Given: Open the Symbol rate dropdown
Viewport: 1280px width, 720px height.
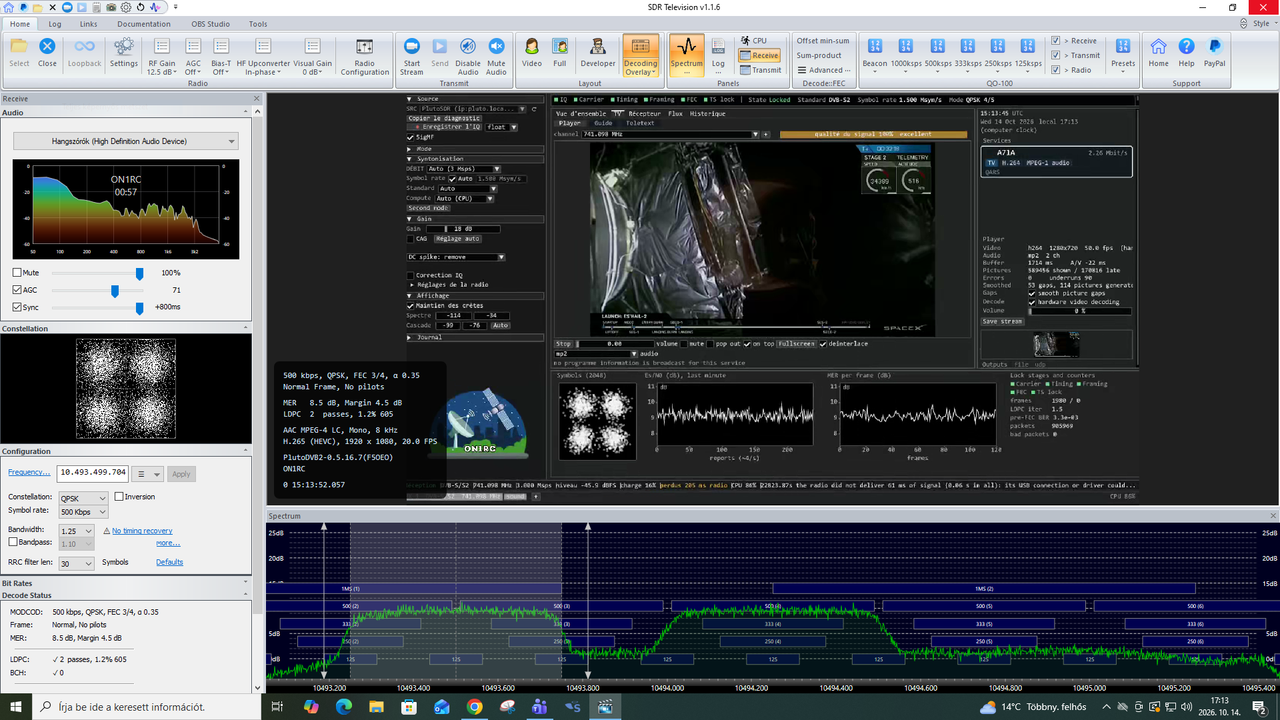Looking at the screenshot, I should pos(83,512).
